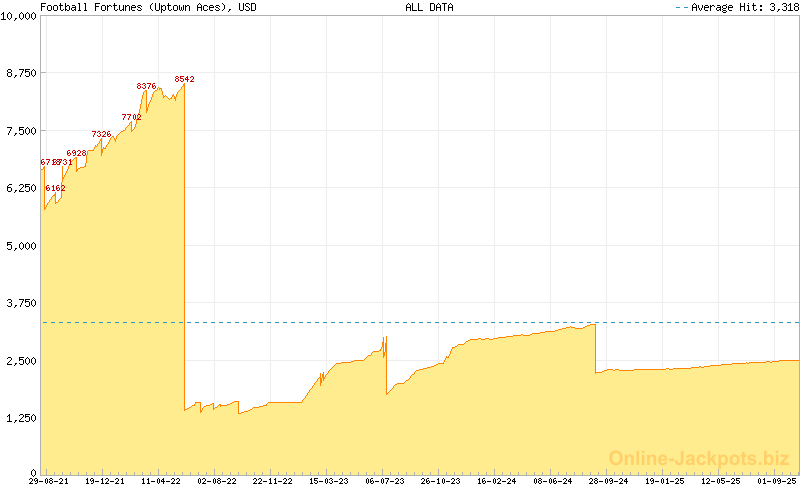Click the 16-02-24 date tick
This screenshot has height=490, width=800.
[x=497, y=482]
